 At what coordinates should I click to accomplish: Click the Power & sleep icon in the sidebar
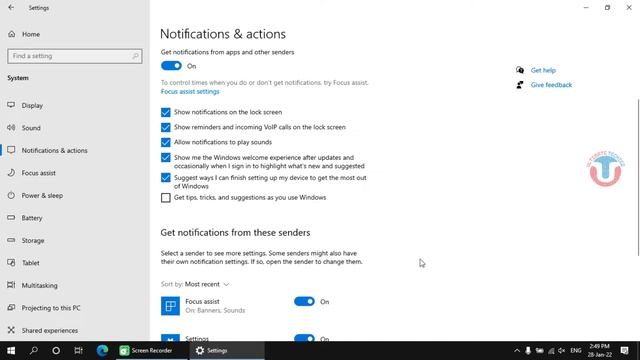pos(11,195)
